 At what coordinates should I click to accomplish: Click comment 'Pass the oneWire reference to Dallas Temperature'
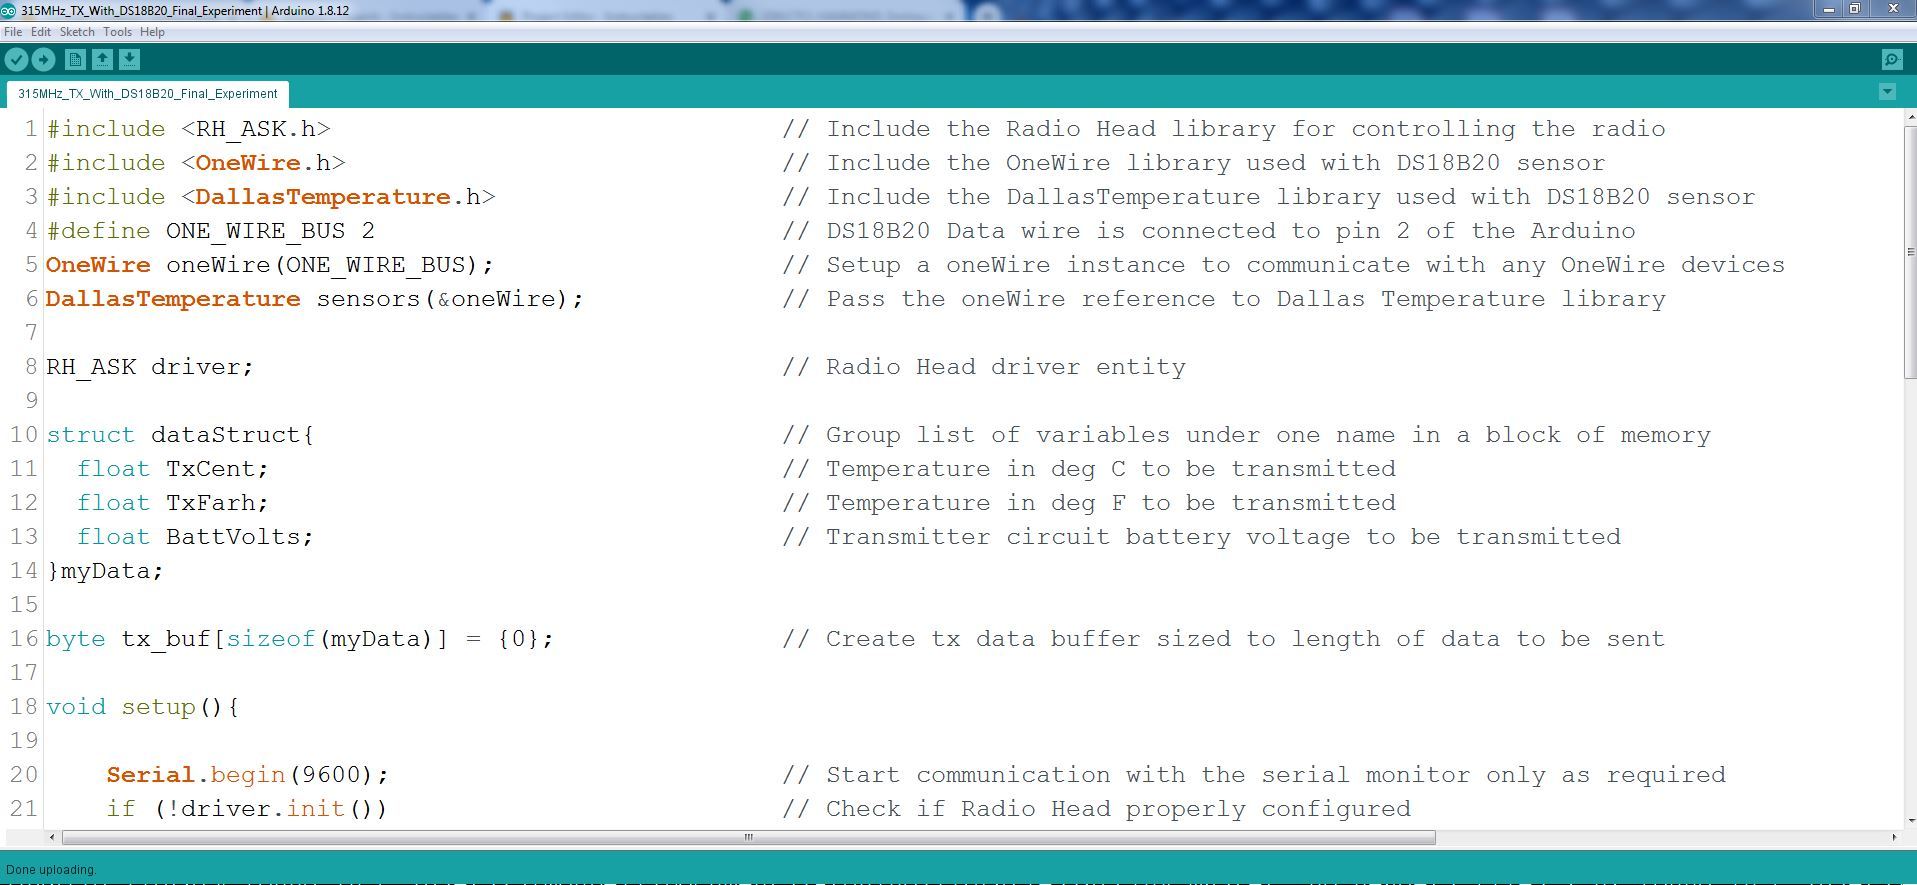[1186, 299]
